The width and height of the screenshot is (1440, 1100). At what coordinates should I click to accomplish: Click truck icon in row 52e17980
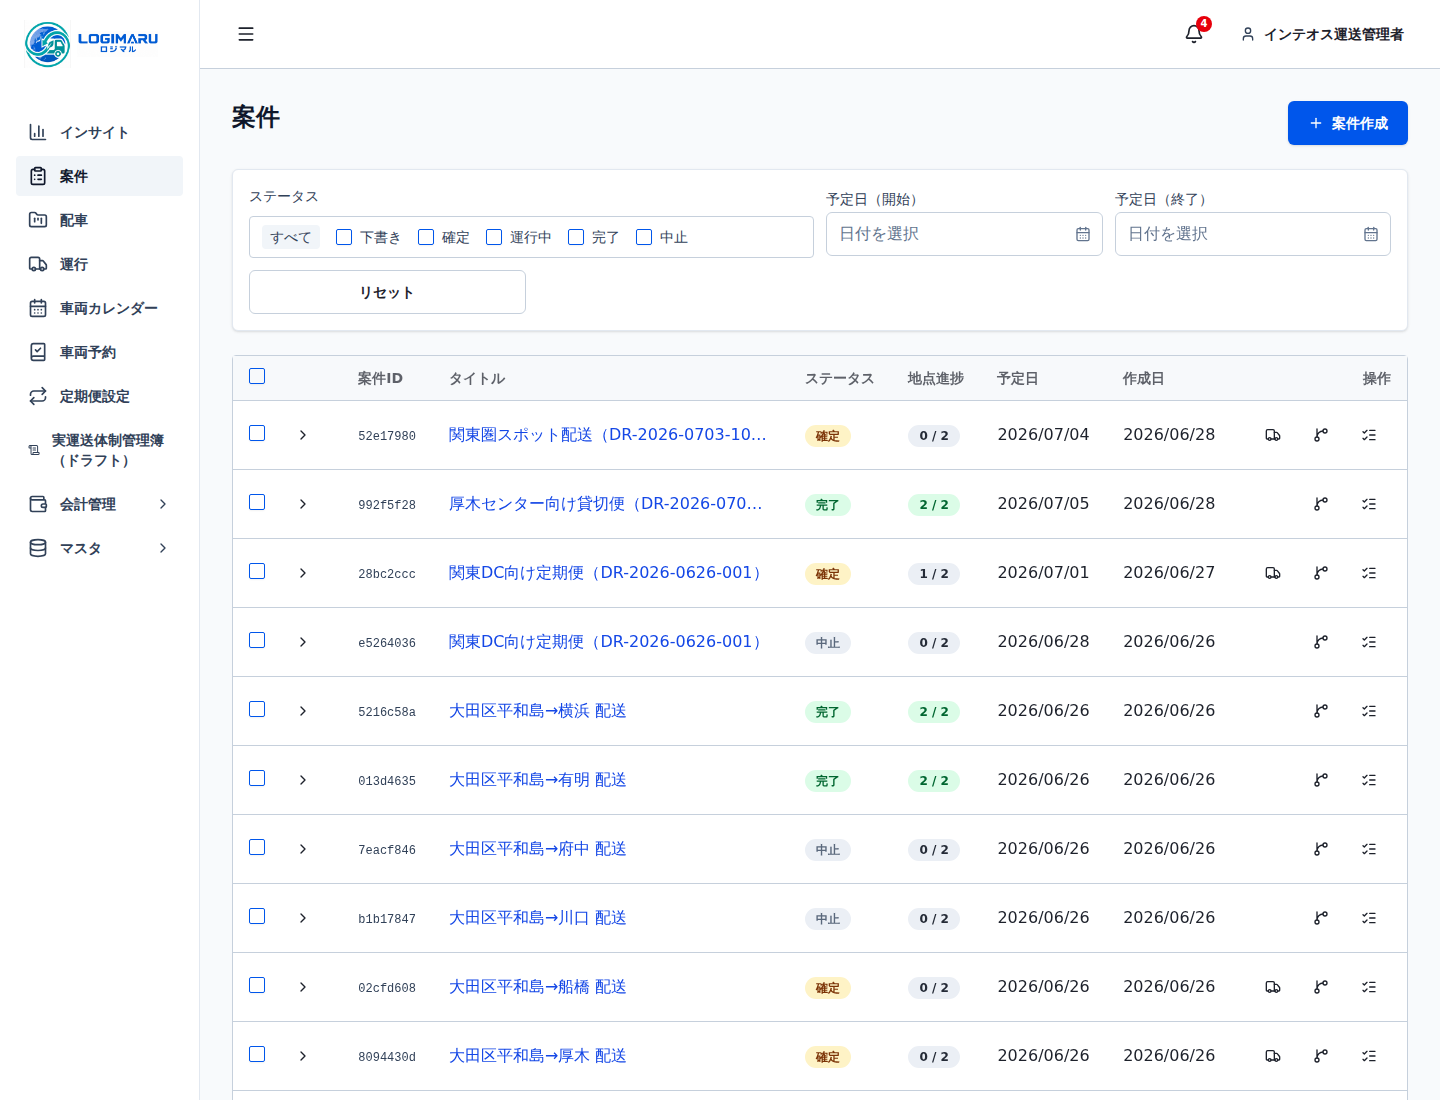coord(1273,435)
